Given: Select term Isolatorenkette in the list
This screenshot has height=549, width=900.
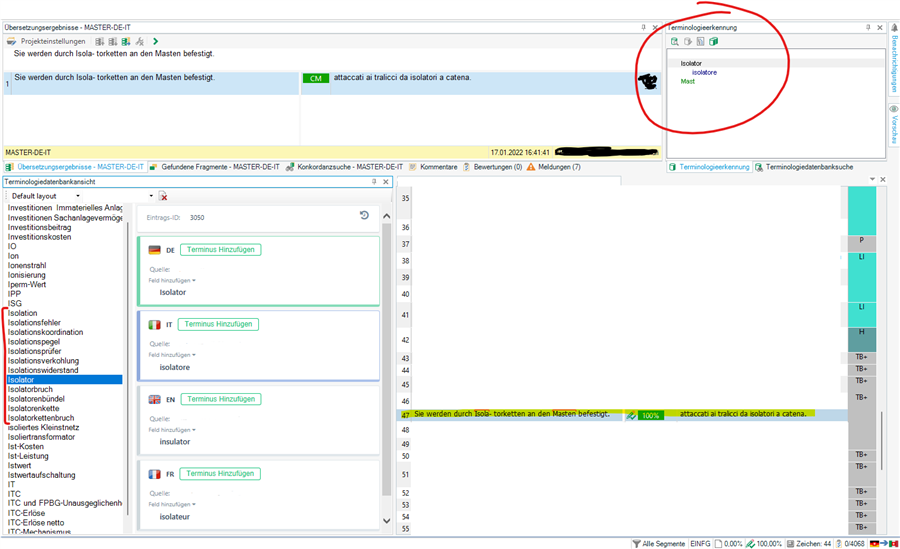Looking at the screenshot, I should (x=33, y=408).
